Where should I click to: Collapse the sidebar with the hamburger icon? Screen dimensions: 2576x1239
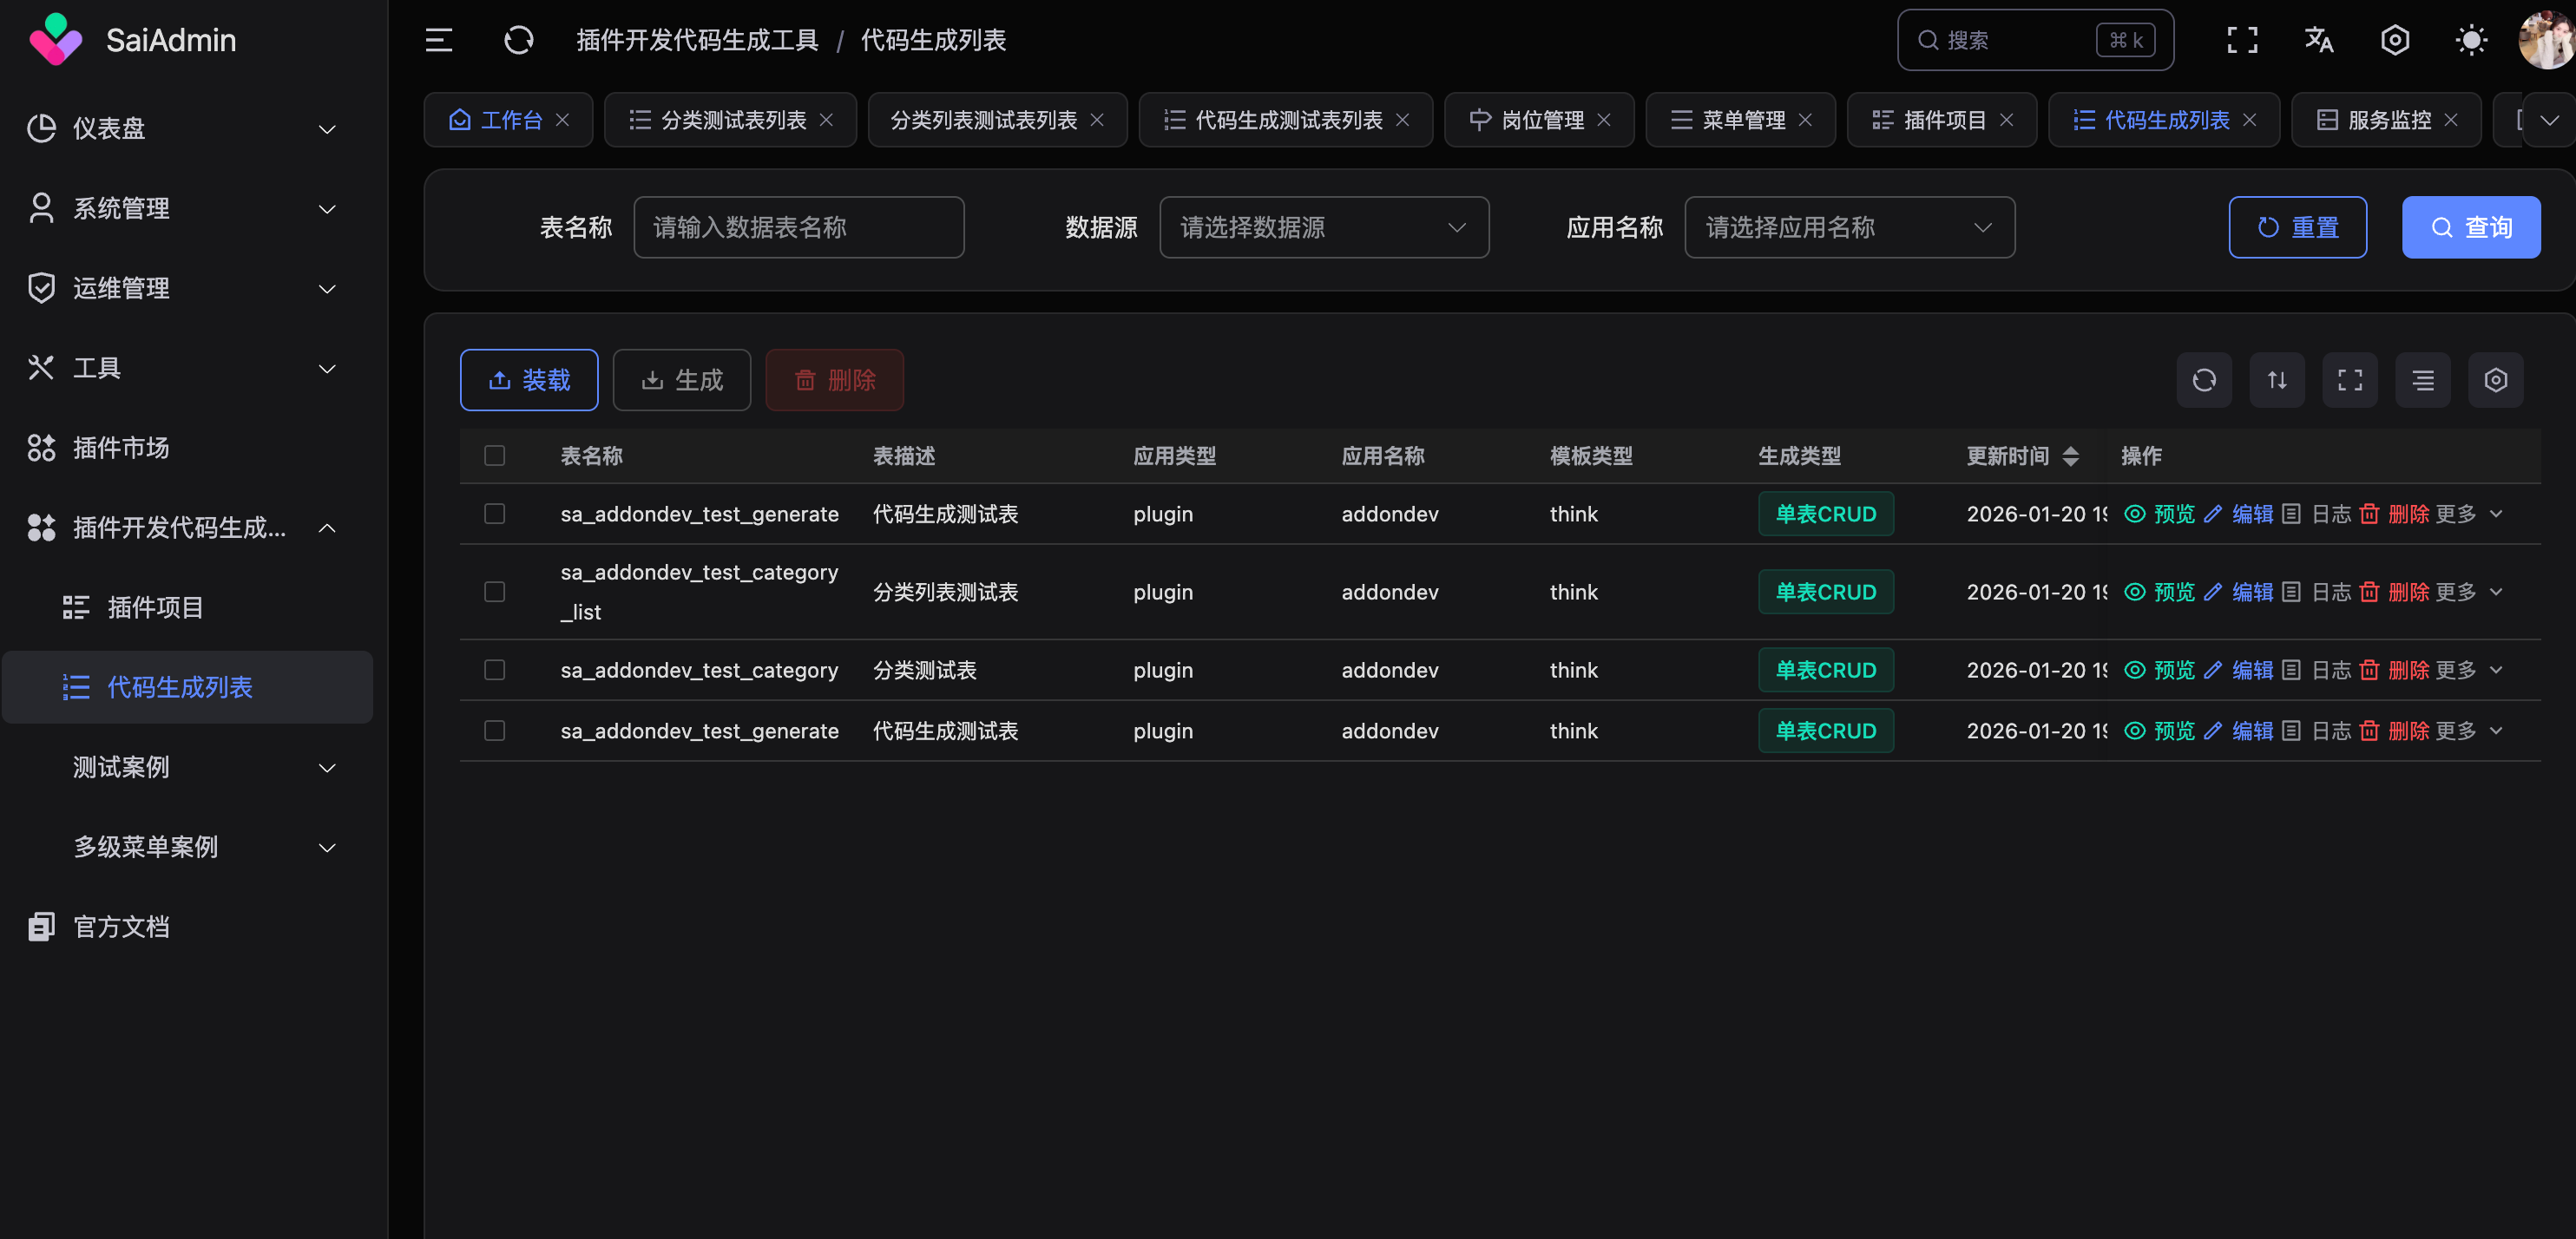(x=438, y=40)
